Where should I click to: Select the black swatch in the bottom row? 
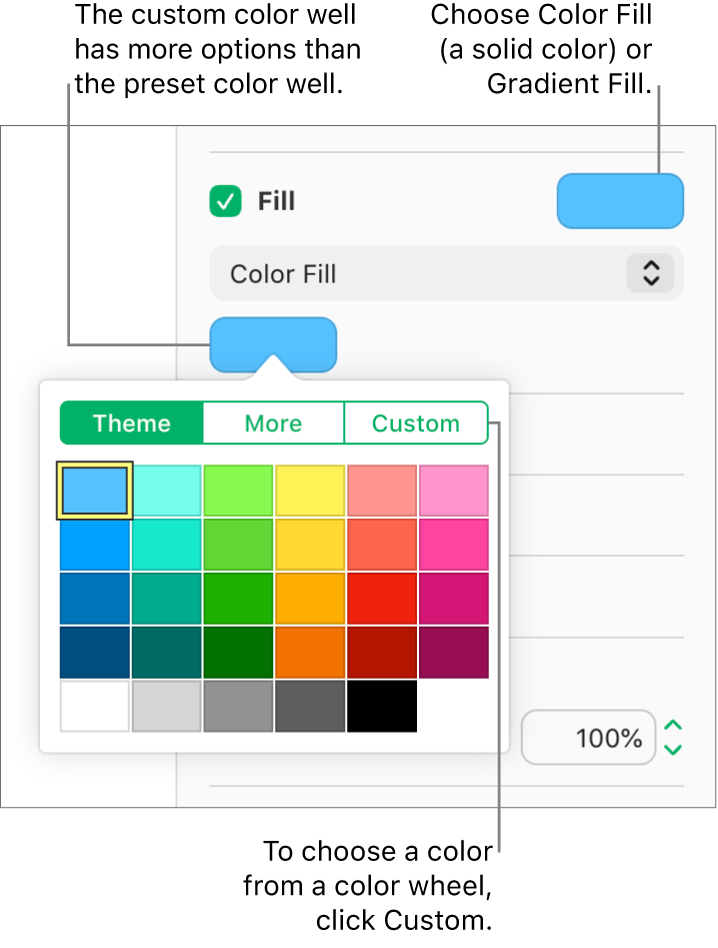(x=382, y=706)
